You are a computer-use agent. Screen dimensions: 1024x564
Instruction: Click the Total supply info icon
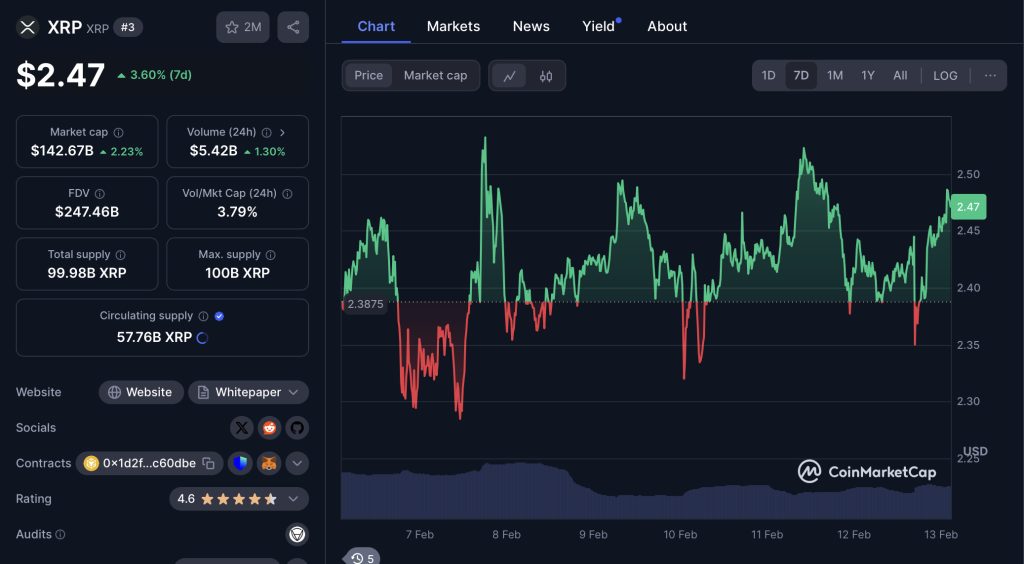[x=120, y=255]
